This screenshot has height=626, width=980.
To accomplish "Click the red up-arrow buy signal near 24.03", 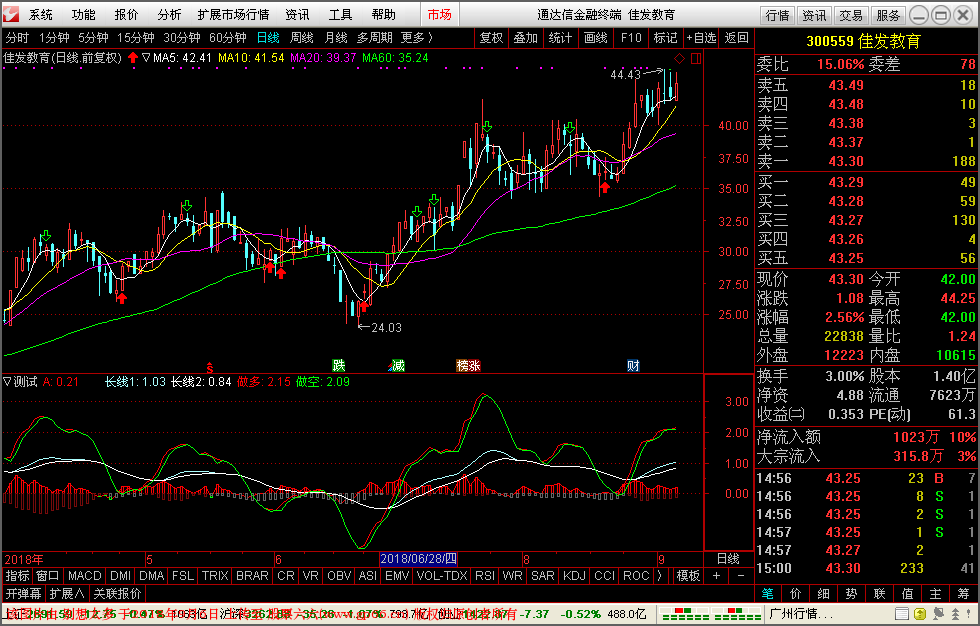I will tap(363, 307).
